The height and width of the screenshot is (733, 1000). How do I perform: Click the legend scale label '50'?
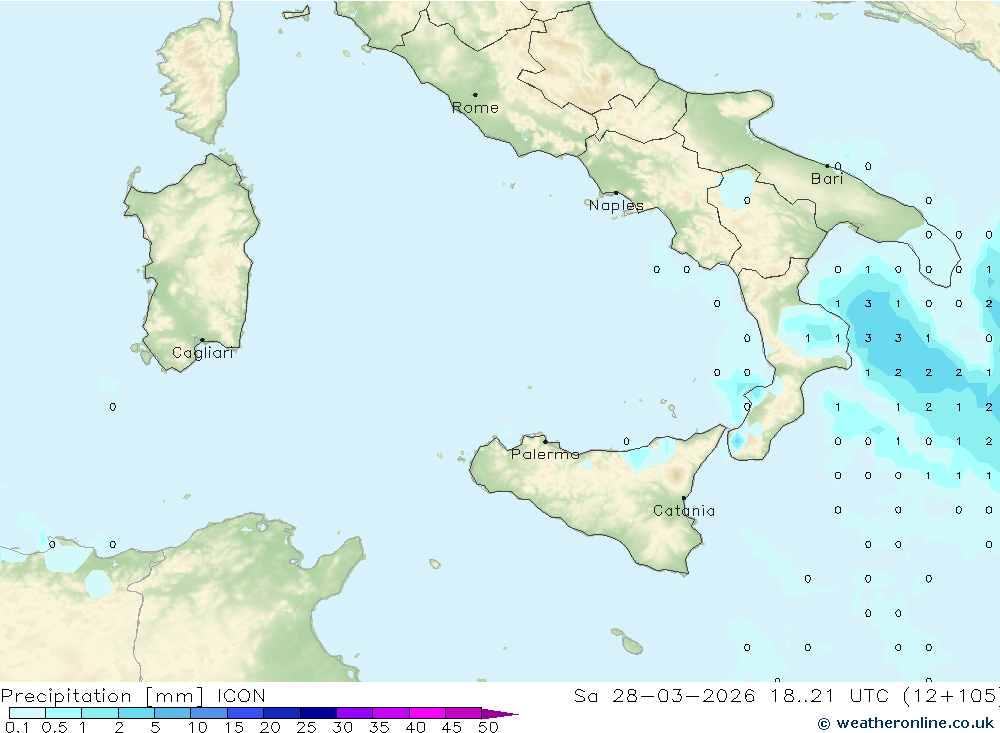[488, 727]
